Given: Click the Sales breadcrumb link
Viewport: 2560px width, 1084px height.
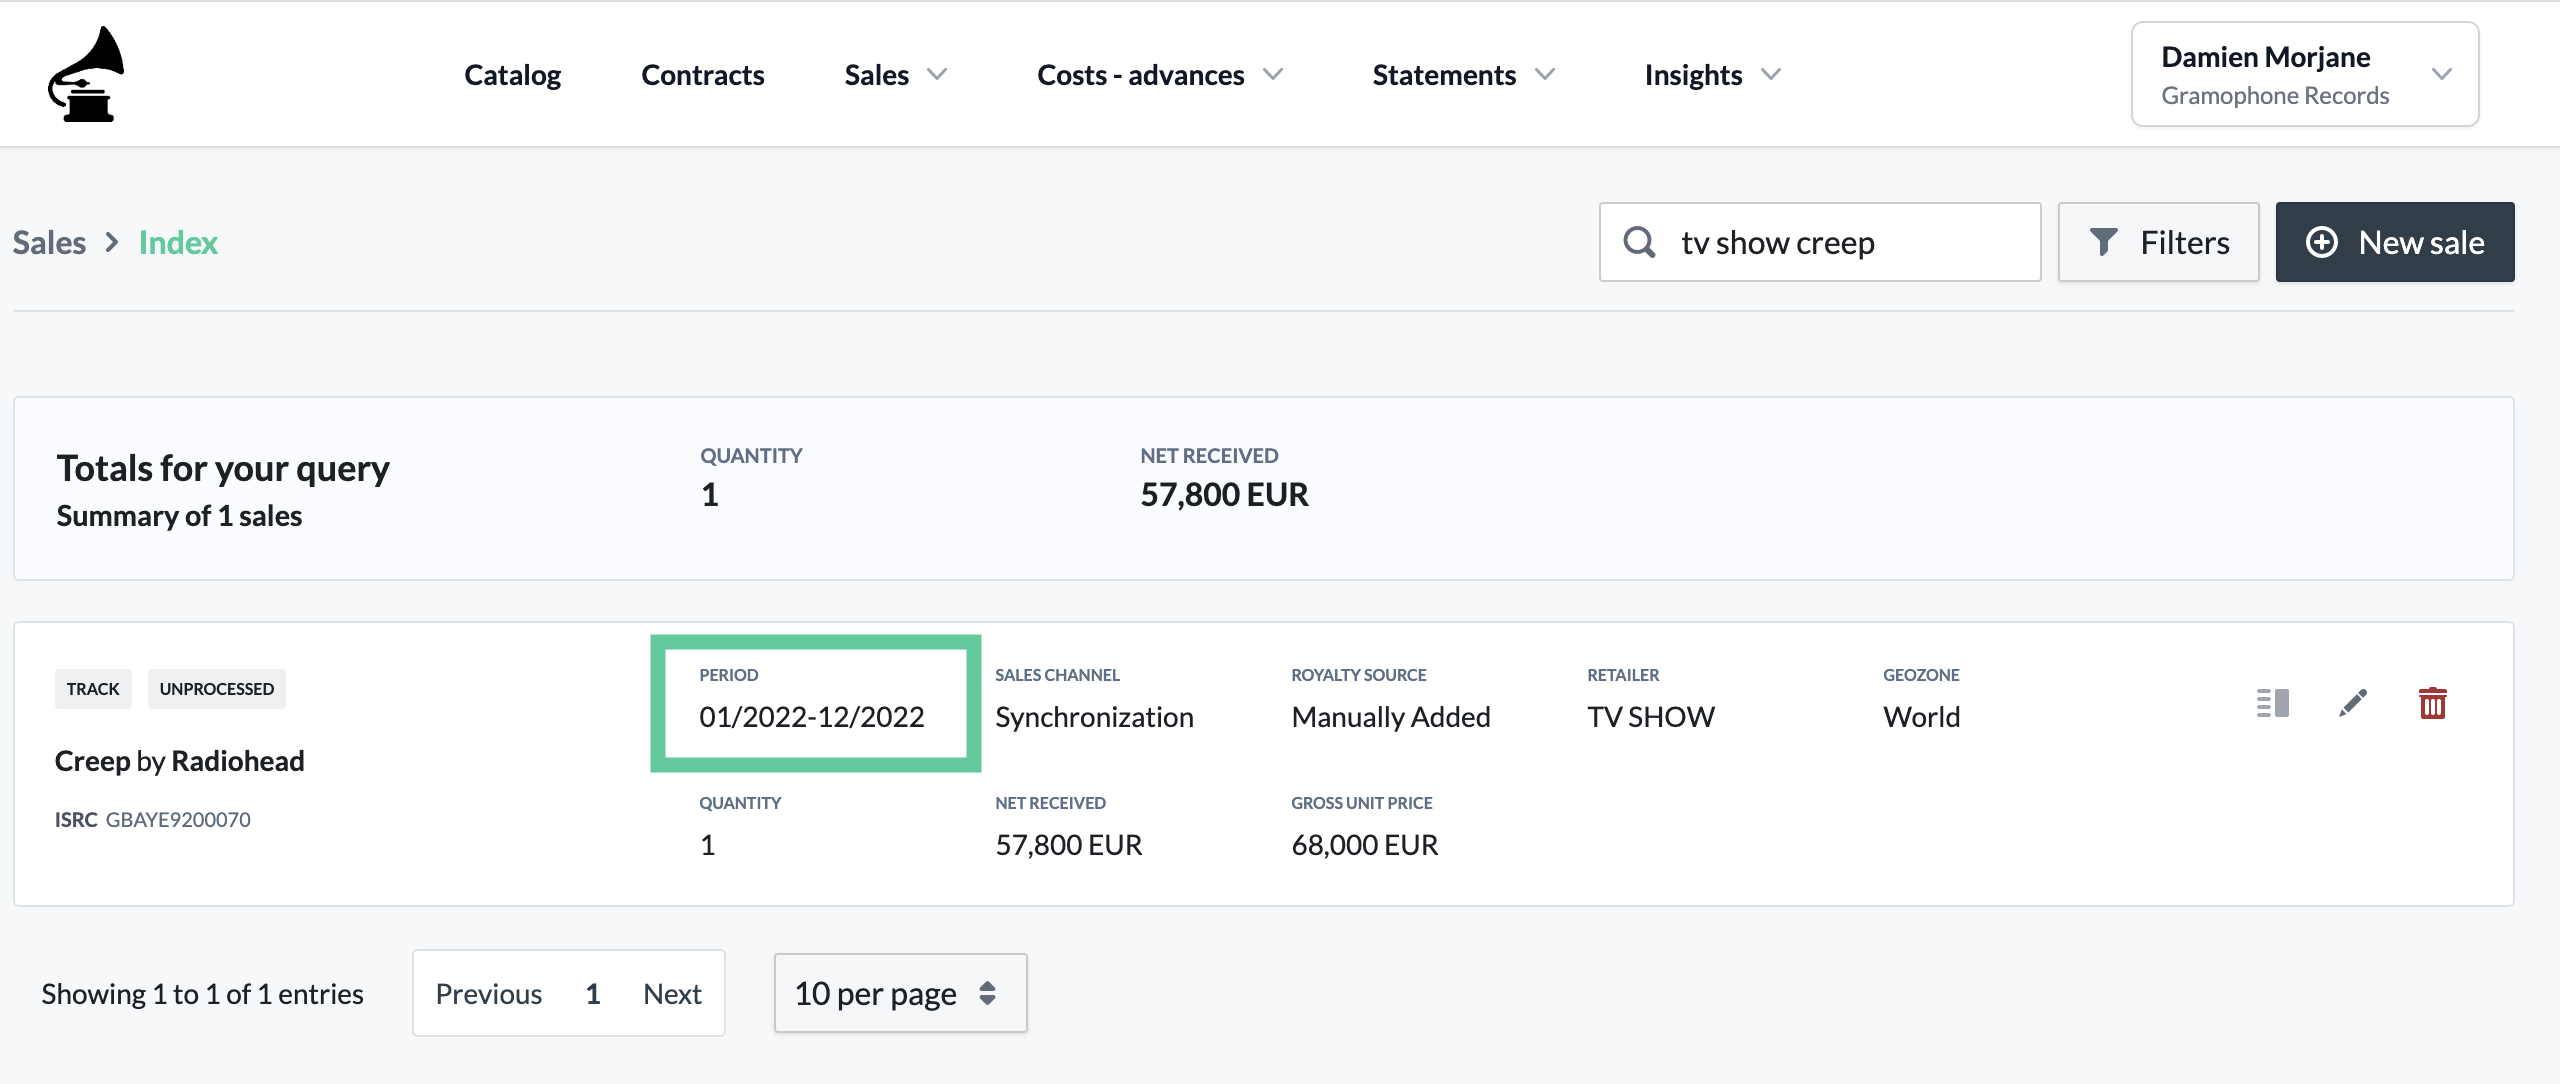Looking at the screenshot, I should pos(49,242).
